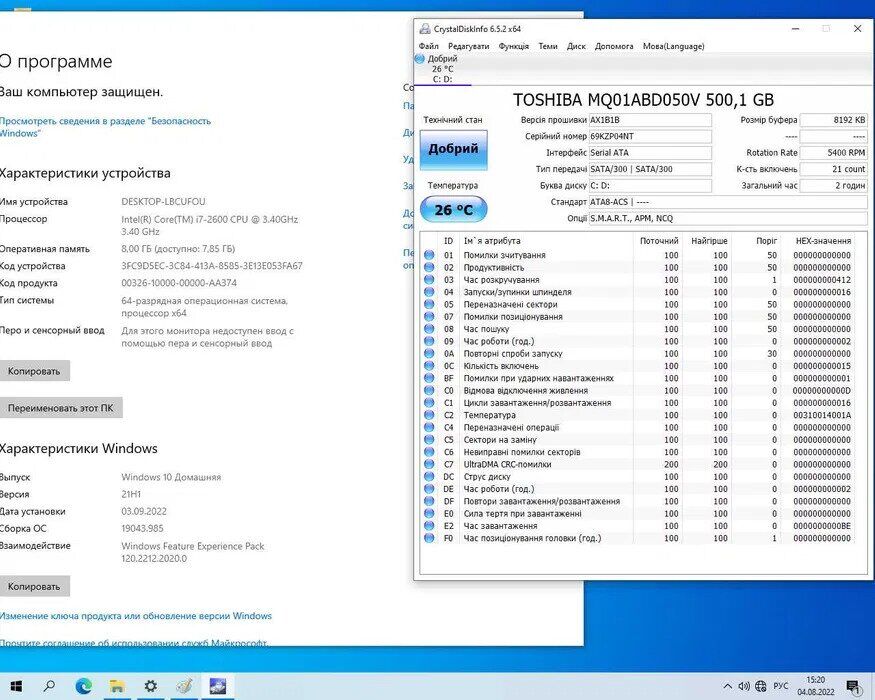Image resolution: width=875 pixels, height=700 pixels.
Task: Open the Безопасность Windows details link
Action: point(105,127)
